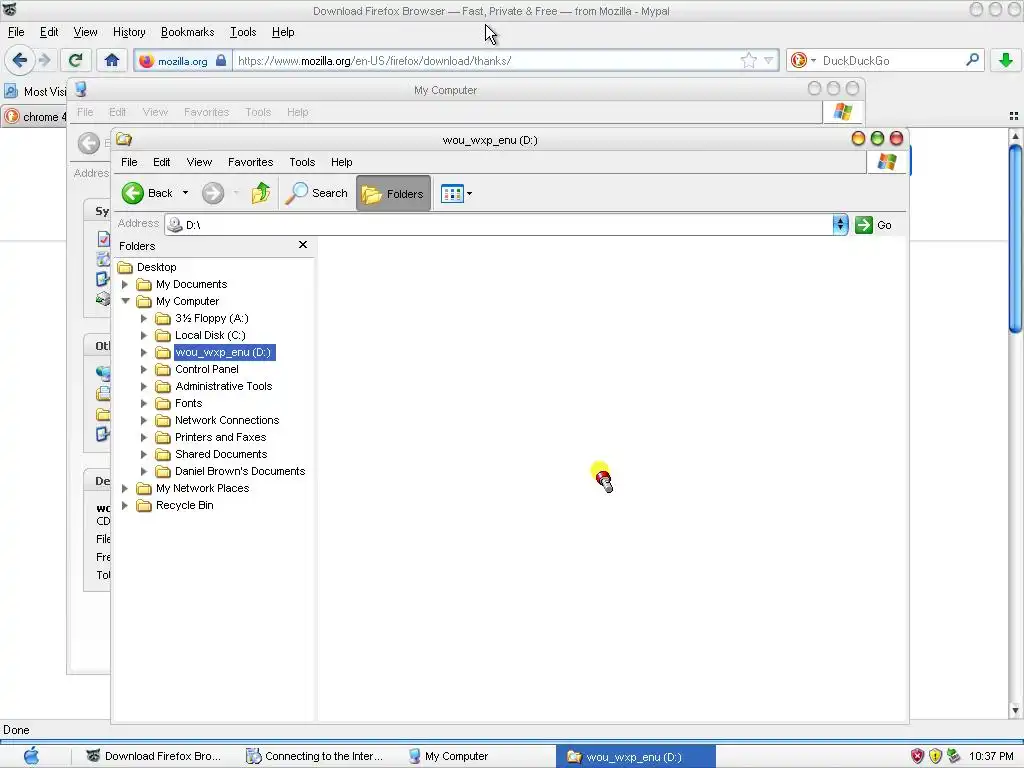Open Explorer View menu

[x=199, y=162]
